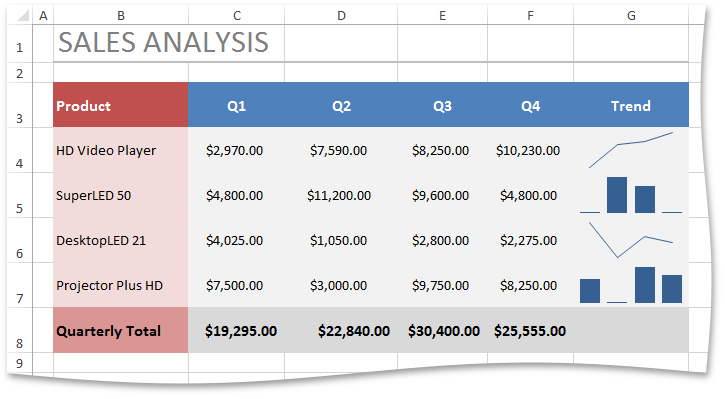Select the HD Video Player line sparkline
The width and height of the screenshot is (725, 399).
(631, 150)
